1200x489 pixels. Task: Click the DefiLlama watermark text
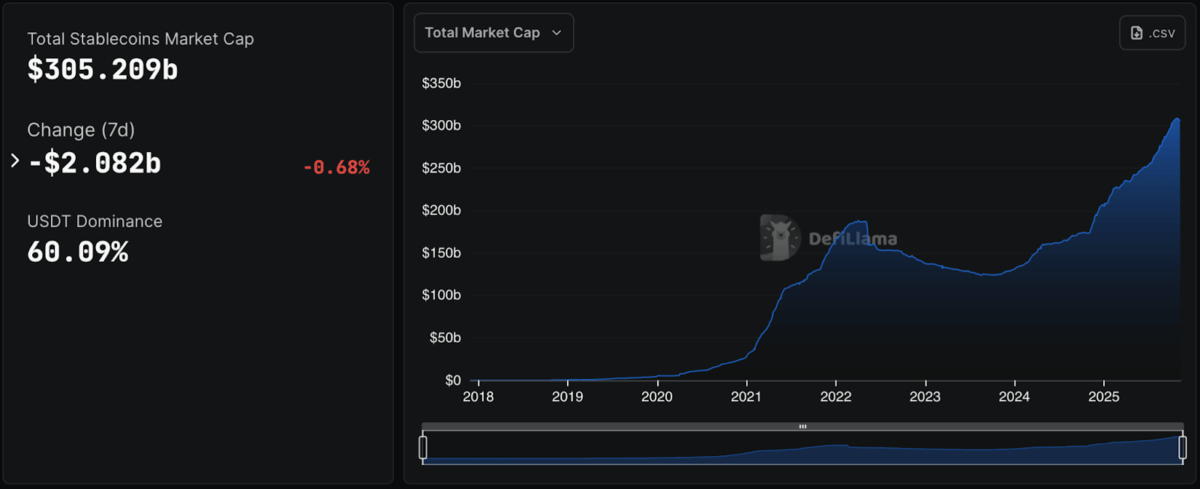(852, 239)
